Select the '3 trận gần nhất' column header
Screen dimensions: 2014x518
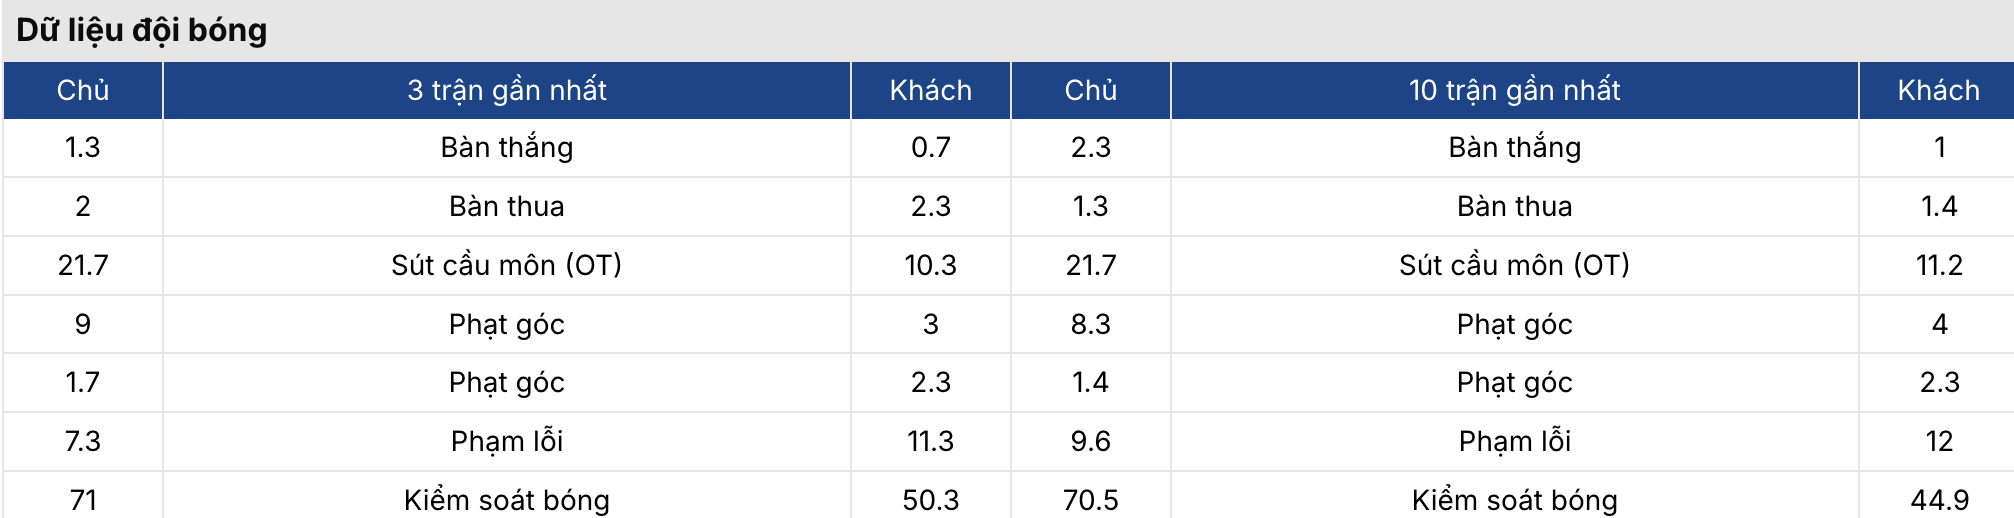(x=507, y=90)
